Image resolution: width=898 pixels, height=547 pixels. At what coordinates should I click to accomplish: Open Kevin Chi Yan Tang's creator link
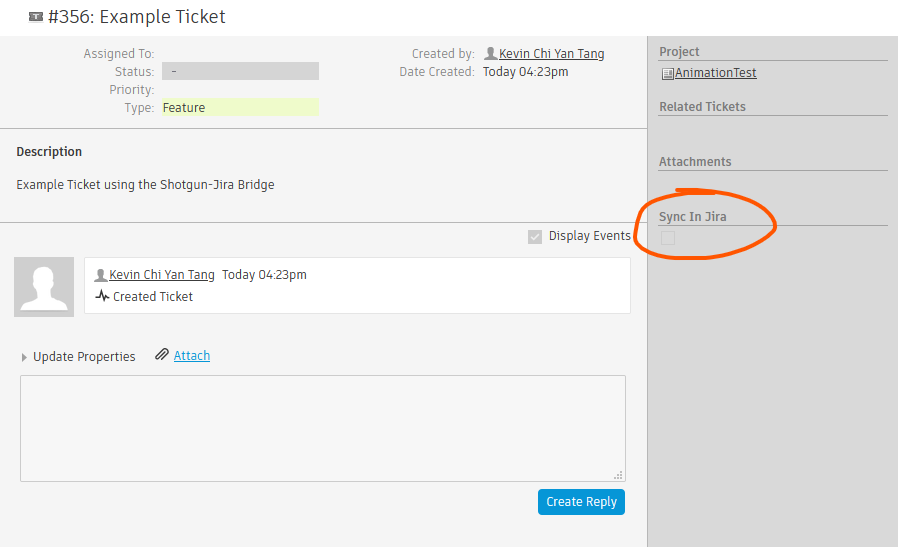tap(551, 54)
